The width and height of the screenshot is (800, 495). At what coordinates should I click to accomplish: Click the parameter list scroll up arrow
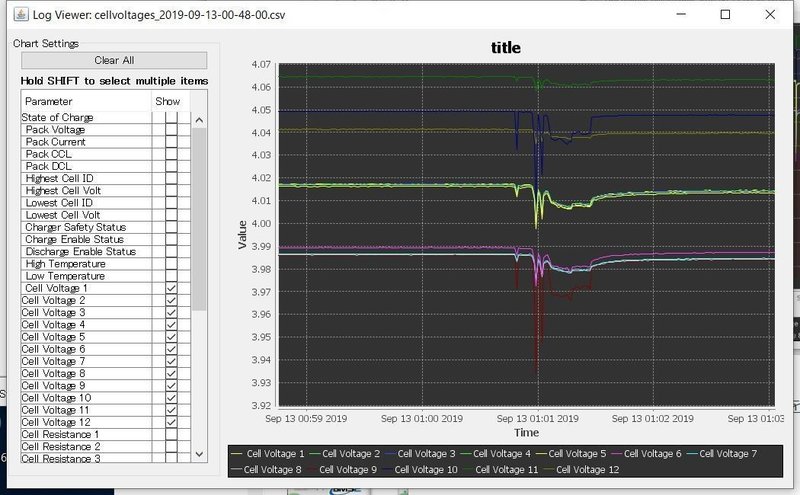point(199,120)
